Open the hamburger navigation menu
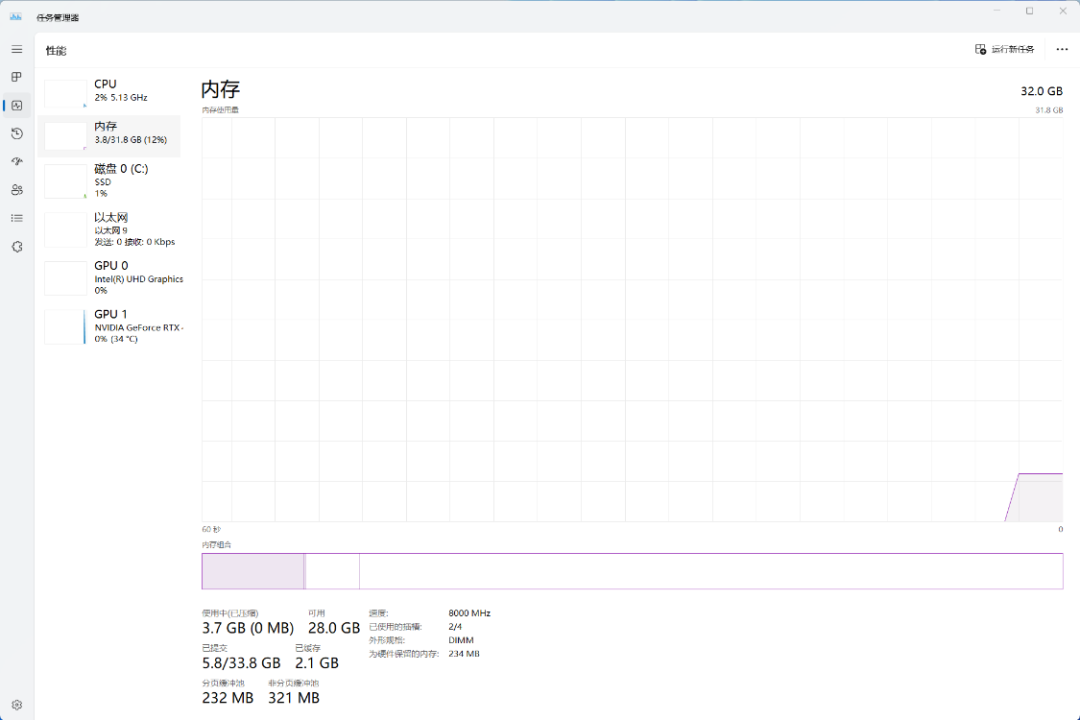This screenshot has width=1080, height=720. [x=17, y=50]
